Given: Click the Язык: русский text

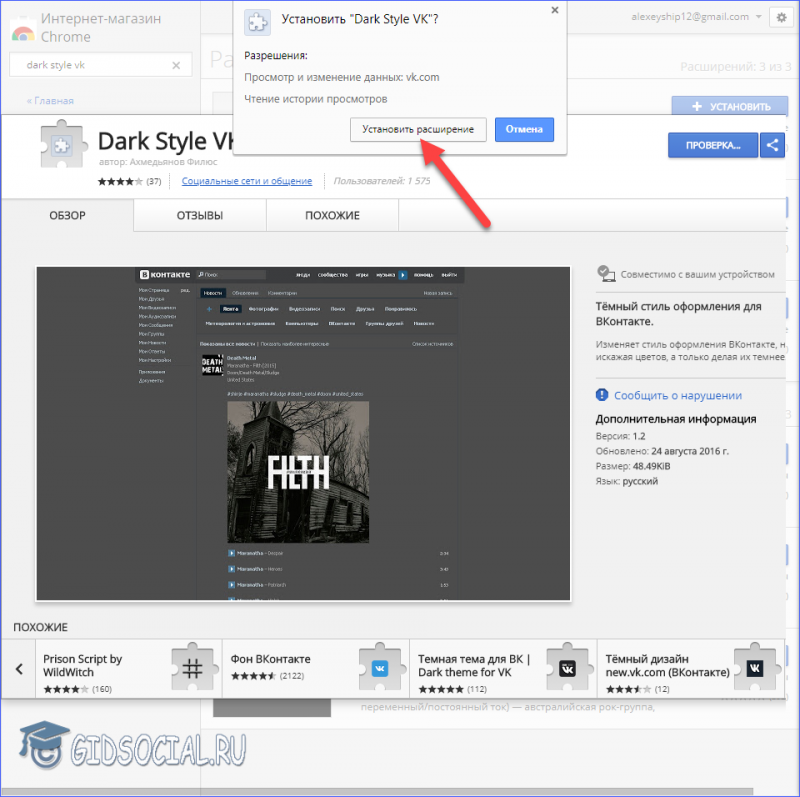Looking at the screenshot, I should coord(627,481).
